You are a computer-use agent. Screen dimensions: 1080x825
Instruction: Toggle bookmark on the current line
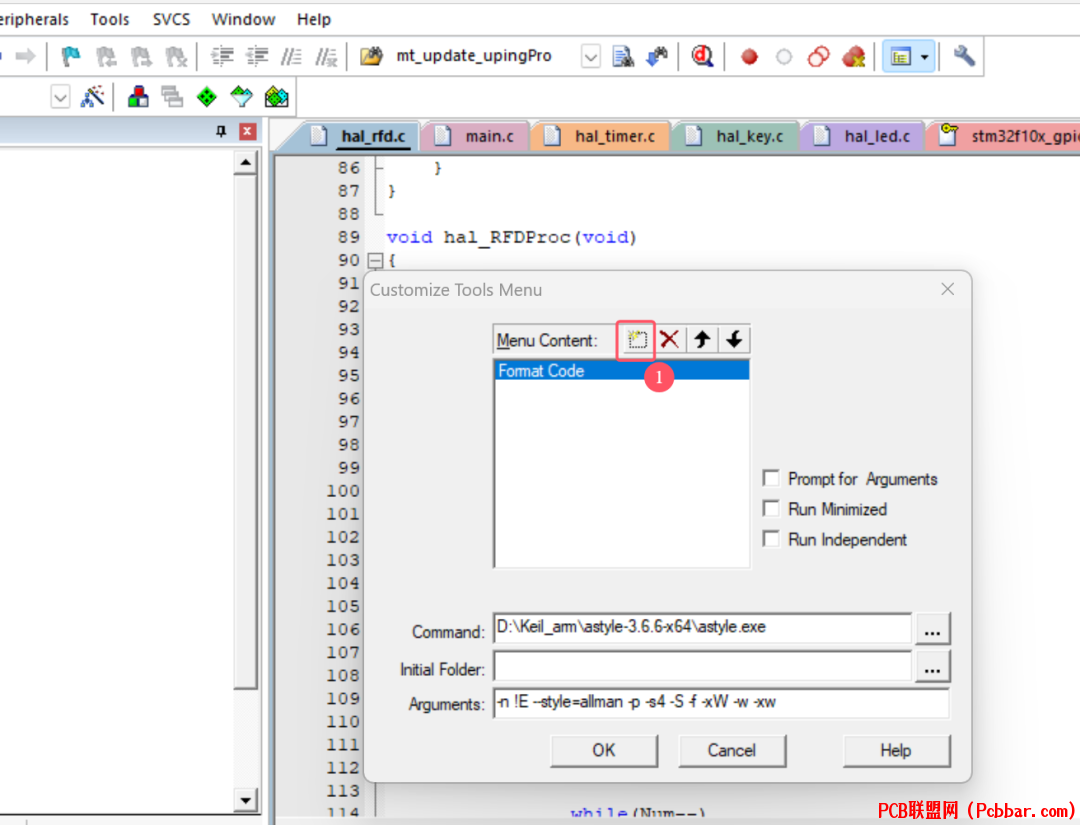70,56
